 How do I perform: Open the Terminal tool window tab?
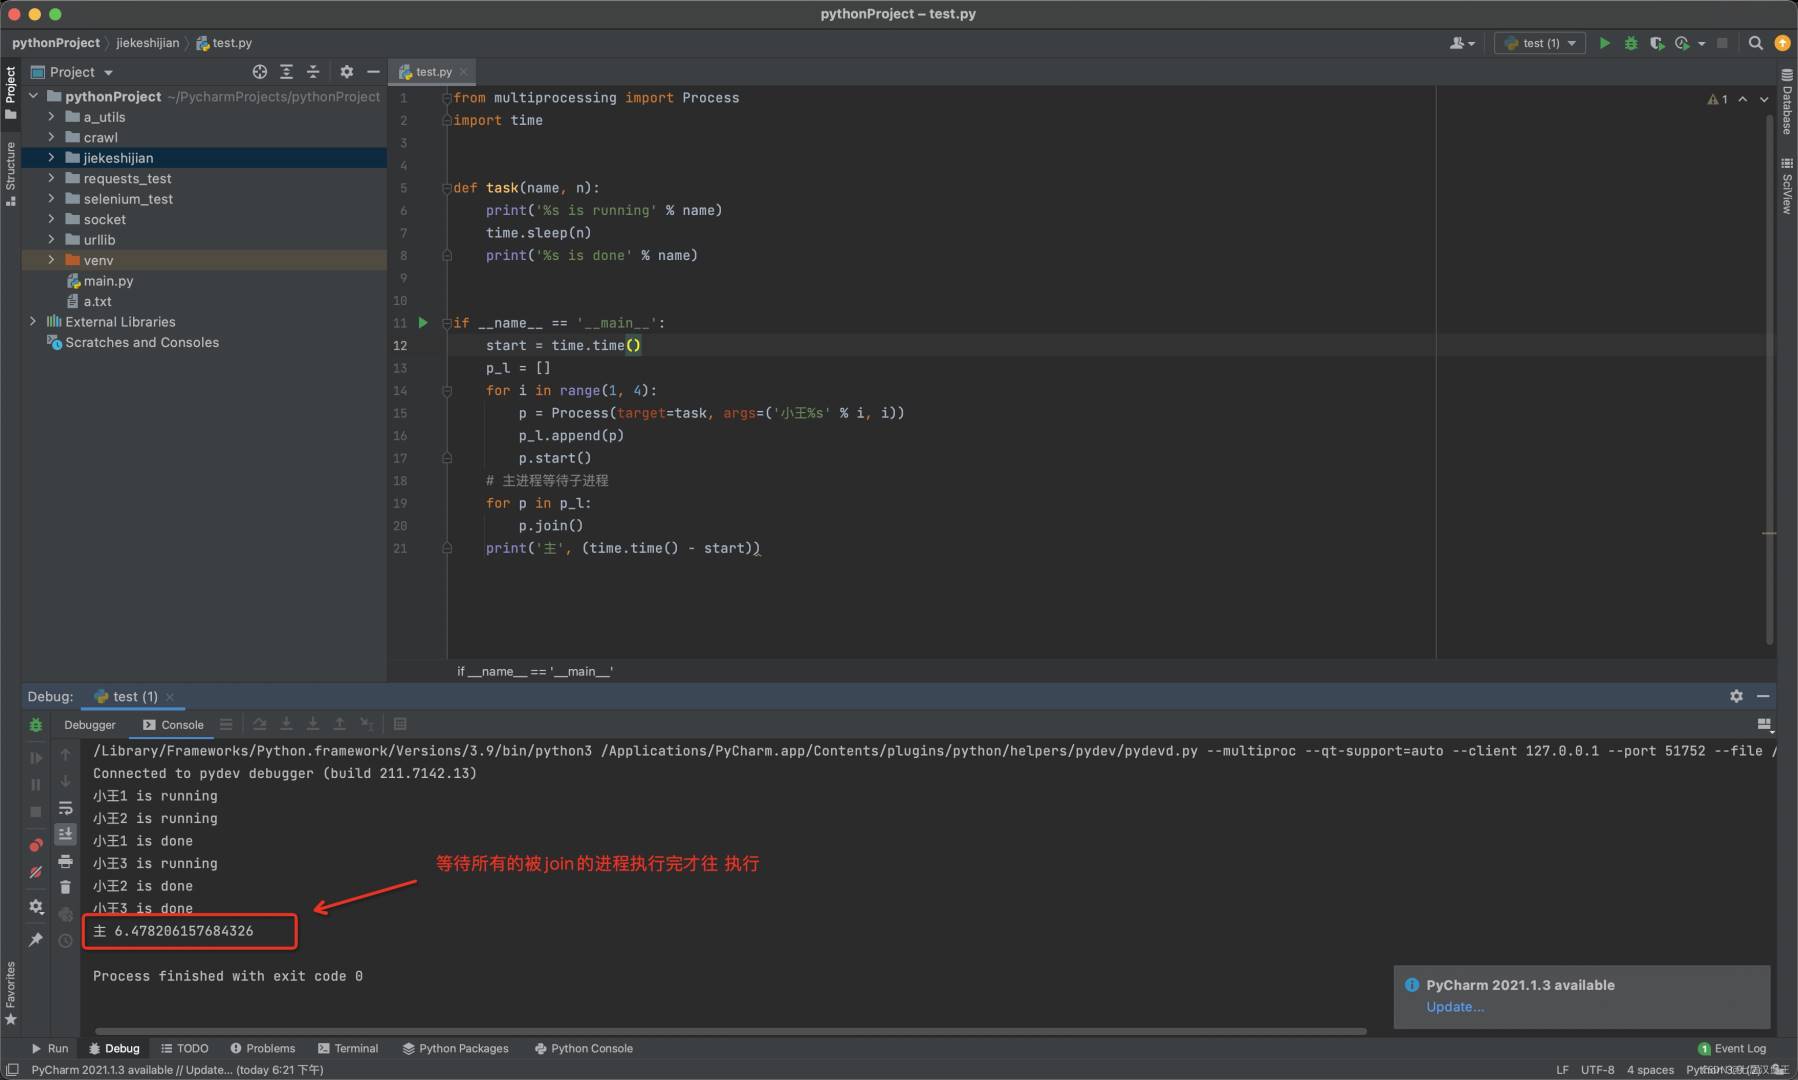coord(348,1048)
